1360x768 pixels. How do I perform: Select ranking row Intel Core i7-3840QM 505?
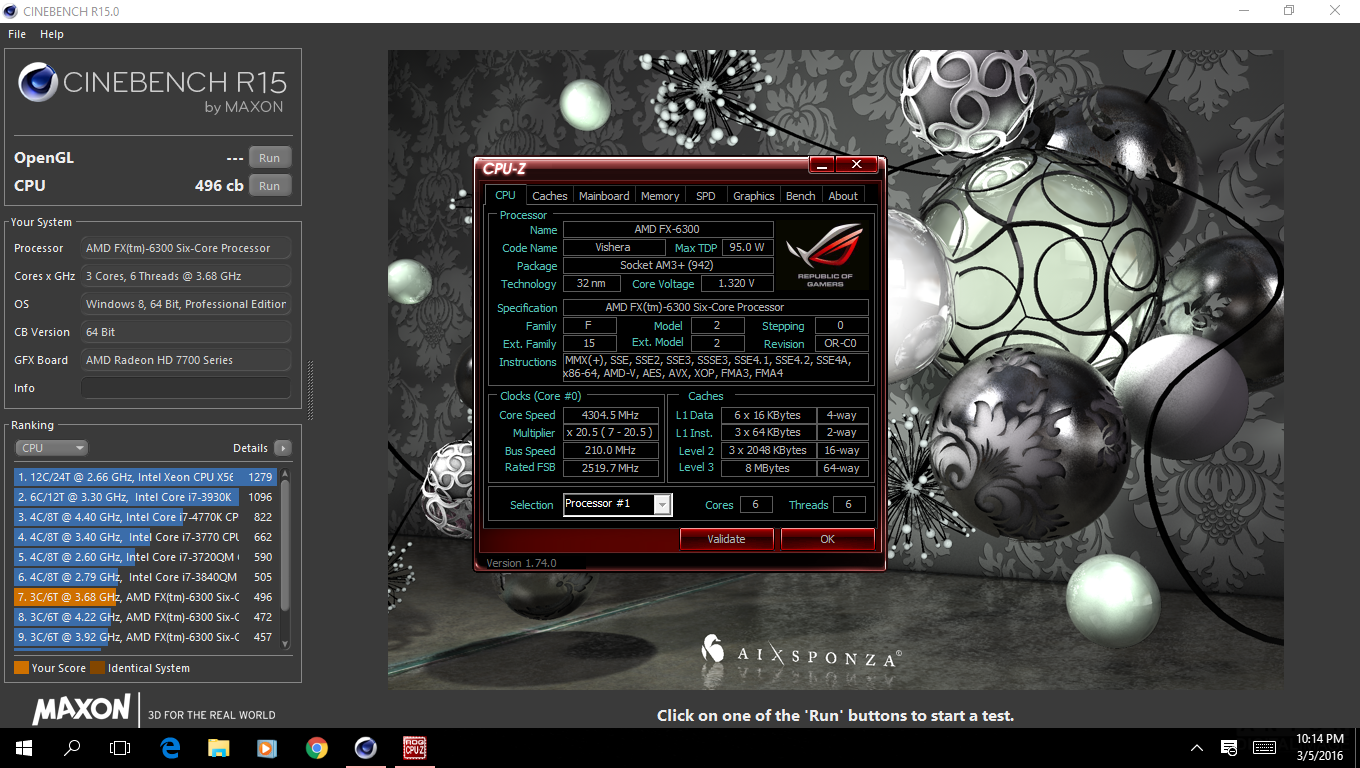tap(145, 577)
